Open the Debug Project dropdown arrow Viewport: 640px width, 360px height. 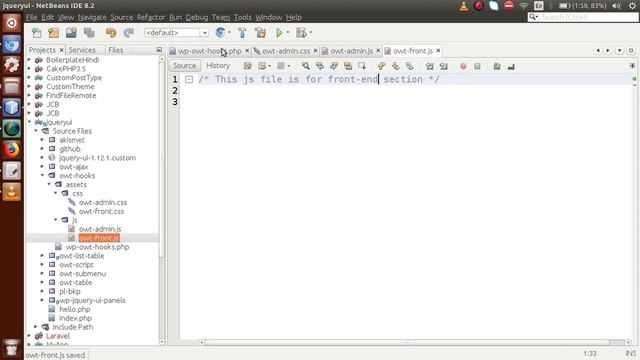pyautogui.click(x=311, y=33)
